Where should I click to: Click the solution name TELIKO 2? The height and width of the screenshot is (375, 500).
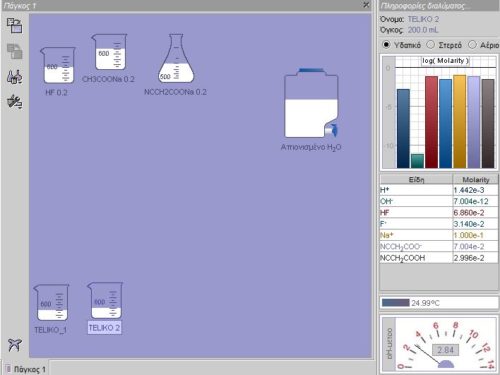[423, 19]
